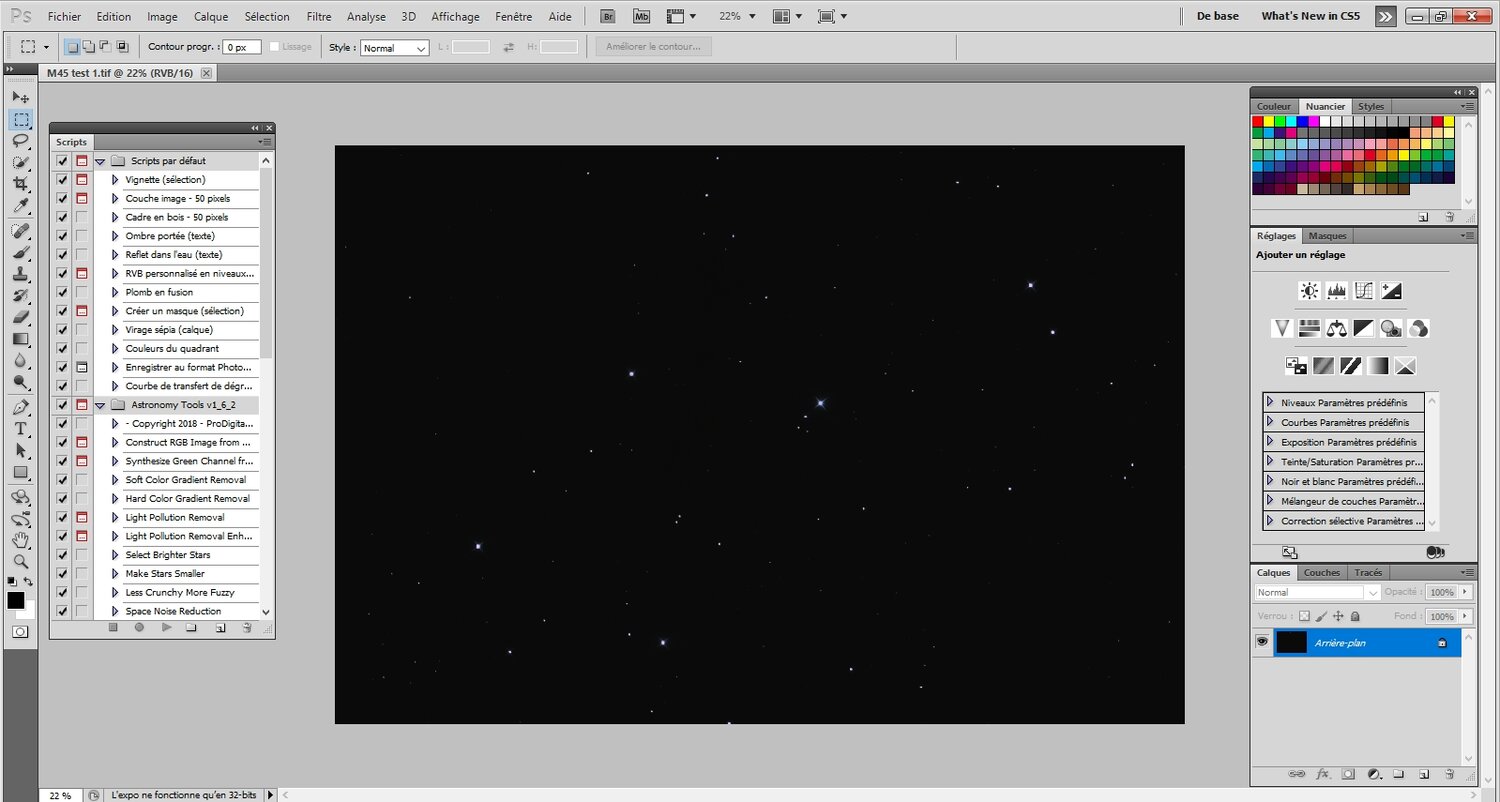Select the Move tool
Image resolution: width=1500 pixels, height=802 pixels.
pos(20,97)
